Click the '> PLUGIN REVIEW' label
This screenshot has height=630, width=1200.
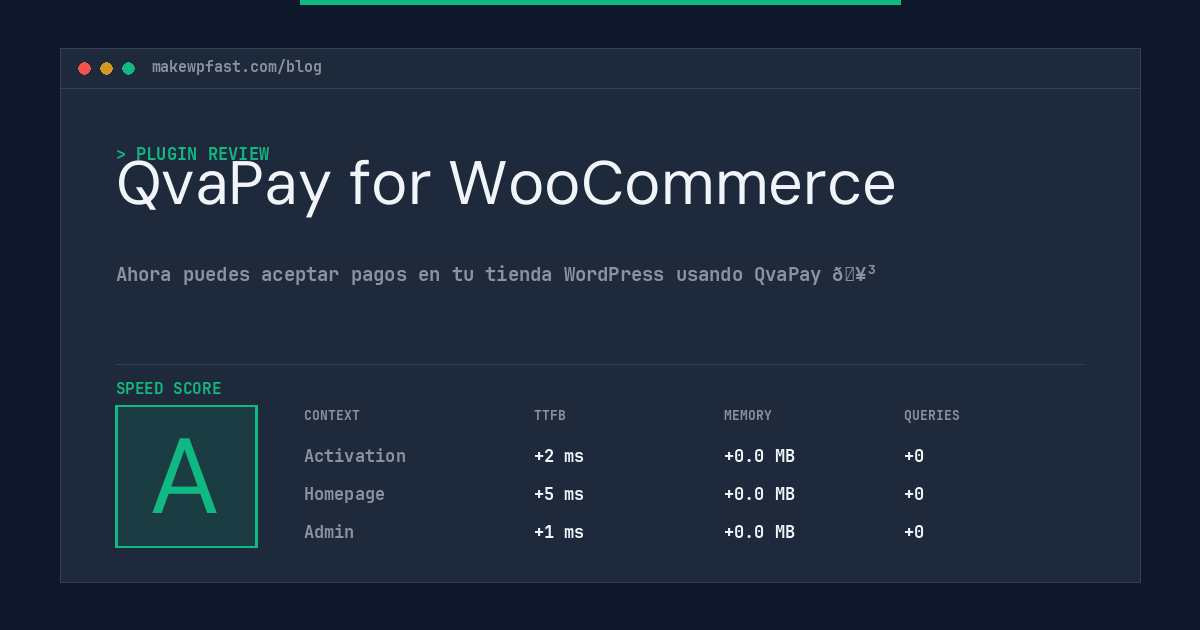click(193, 154)
